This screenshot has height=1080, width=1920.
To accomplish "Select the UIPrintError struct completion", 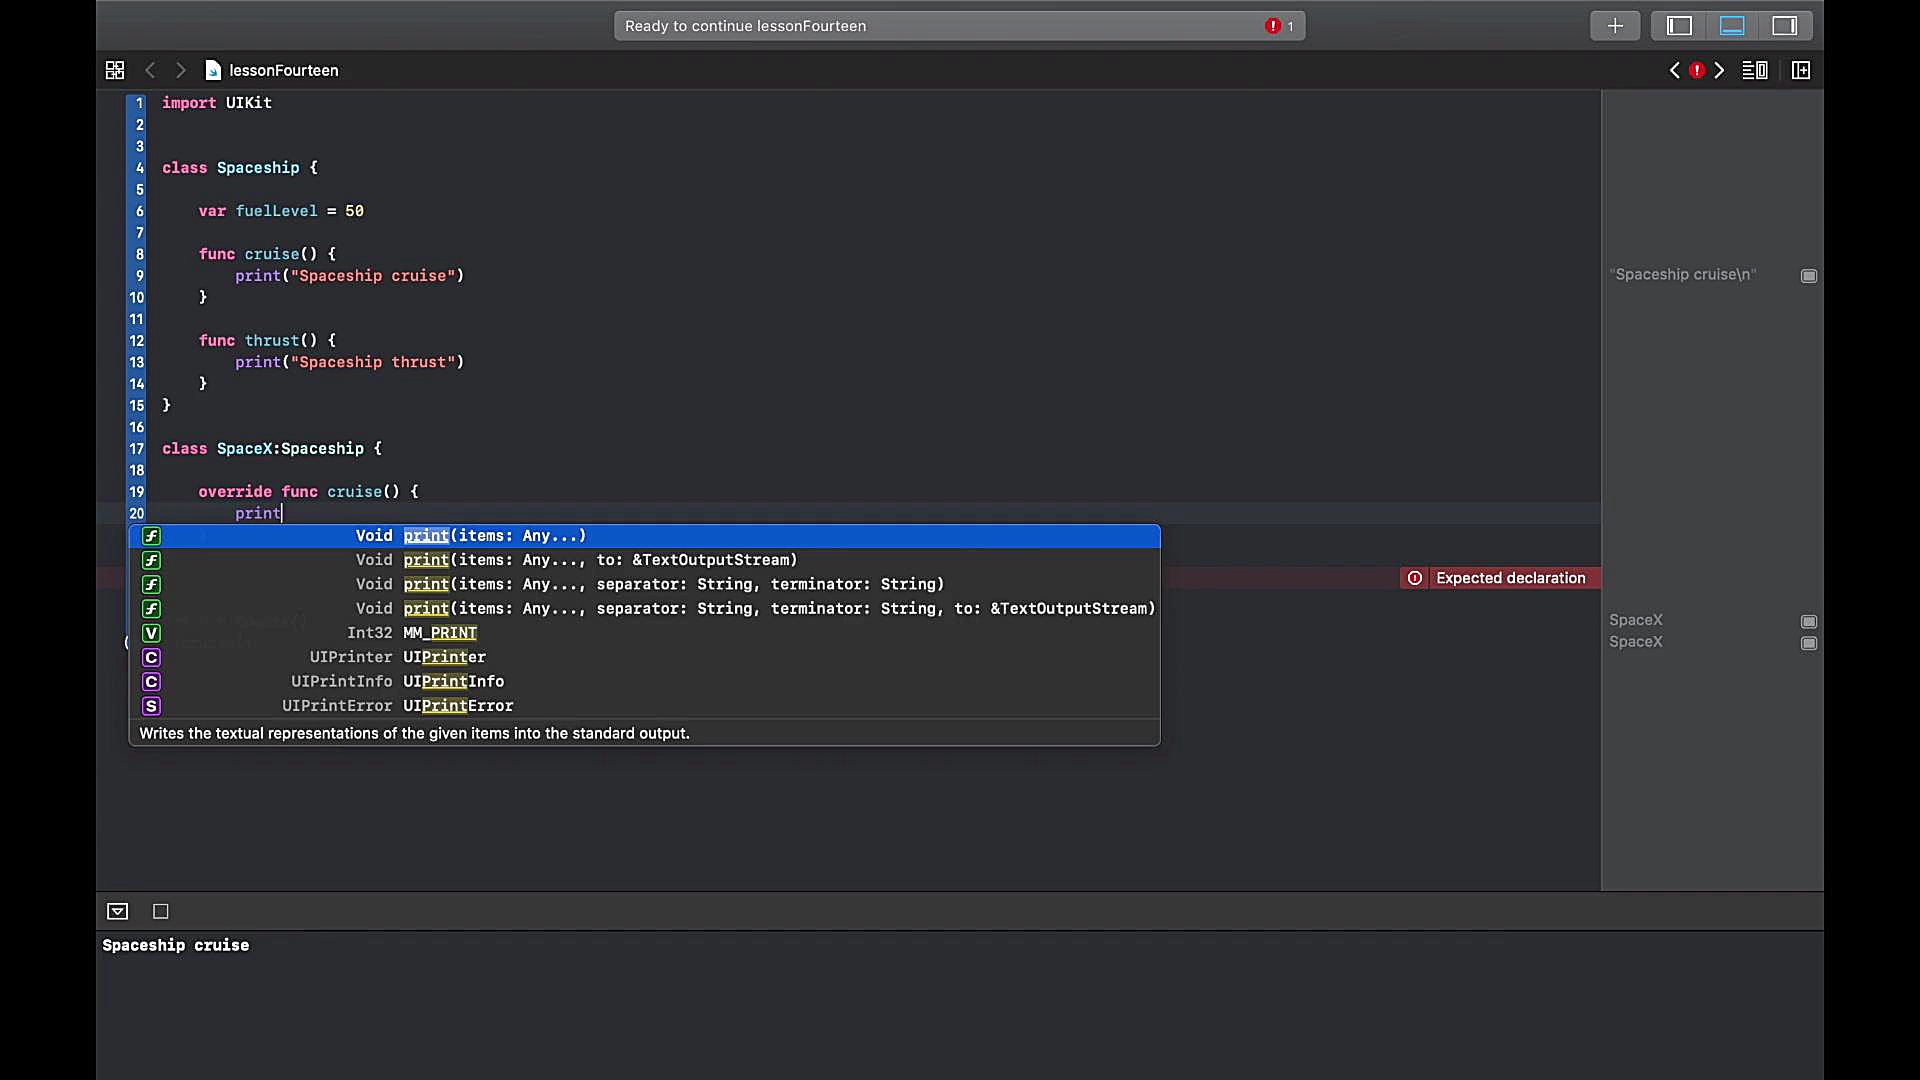I will (644, 706).
